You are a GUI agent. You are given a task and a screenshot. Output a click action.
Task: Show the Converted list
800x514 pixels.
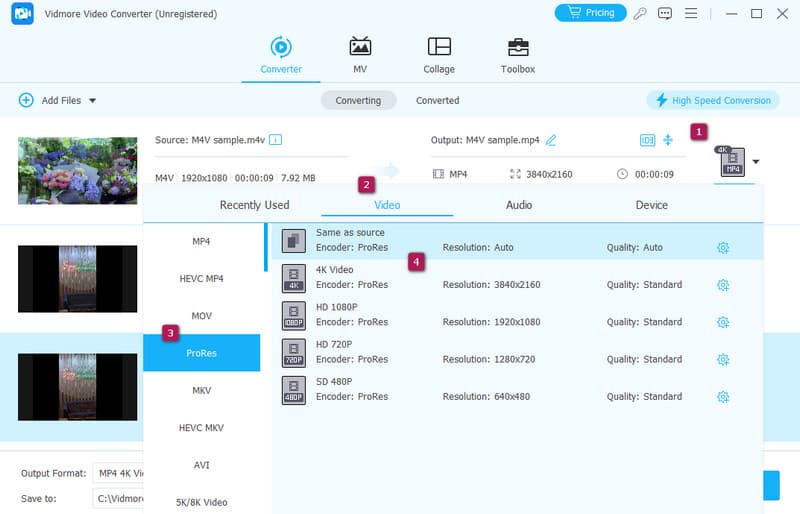437,100
